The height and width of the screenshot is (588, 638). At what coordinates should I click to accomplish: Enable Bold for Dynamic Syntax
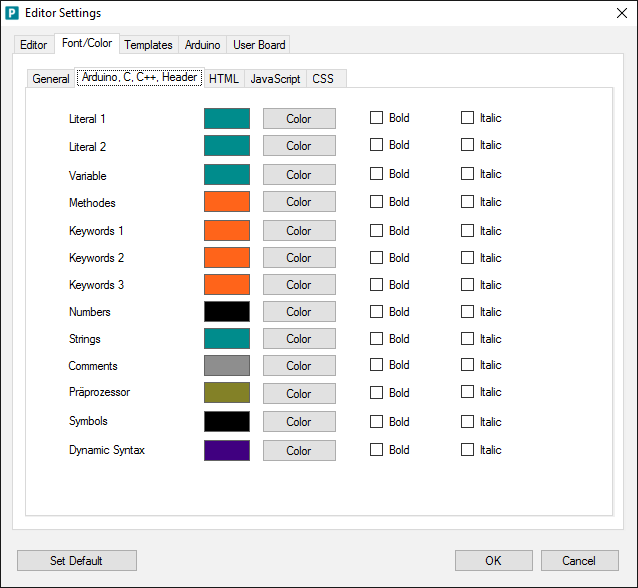coord(377,450)
